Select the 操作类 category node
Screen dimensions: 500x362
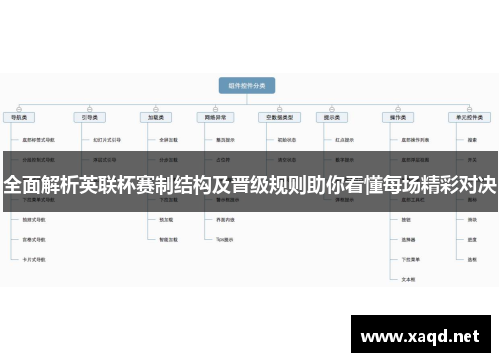398,118
